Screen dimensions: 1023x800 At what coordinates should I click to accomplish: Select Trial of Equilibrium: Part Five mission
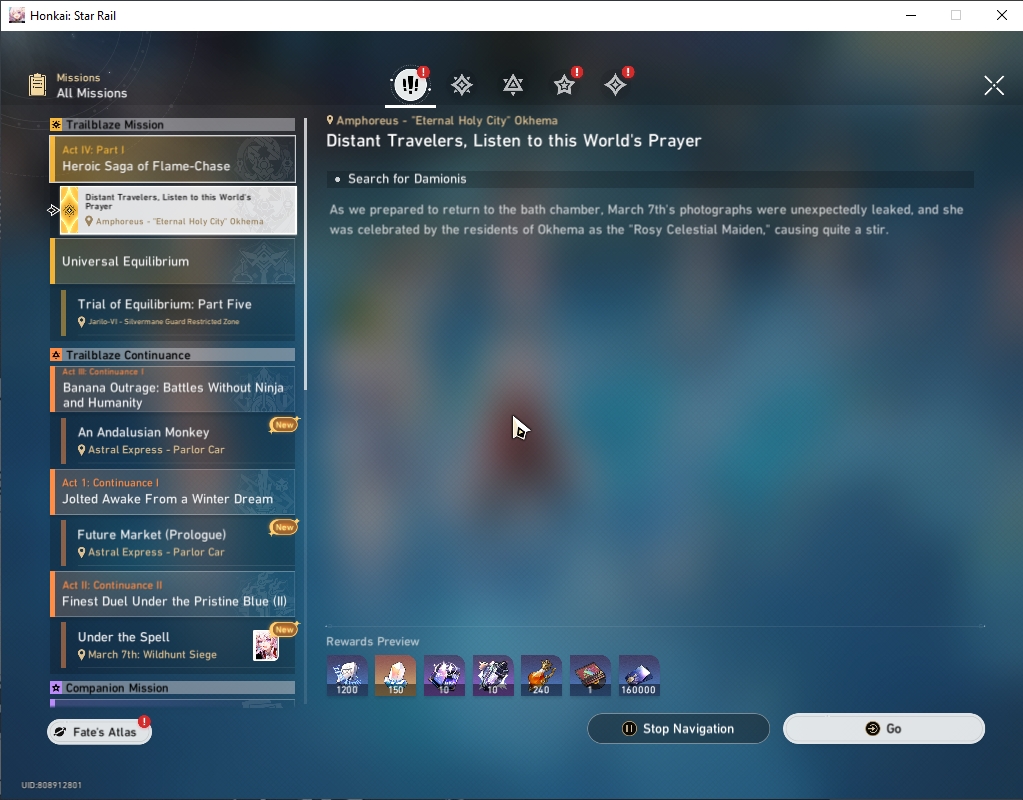[177, 312]
